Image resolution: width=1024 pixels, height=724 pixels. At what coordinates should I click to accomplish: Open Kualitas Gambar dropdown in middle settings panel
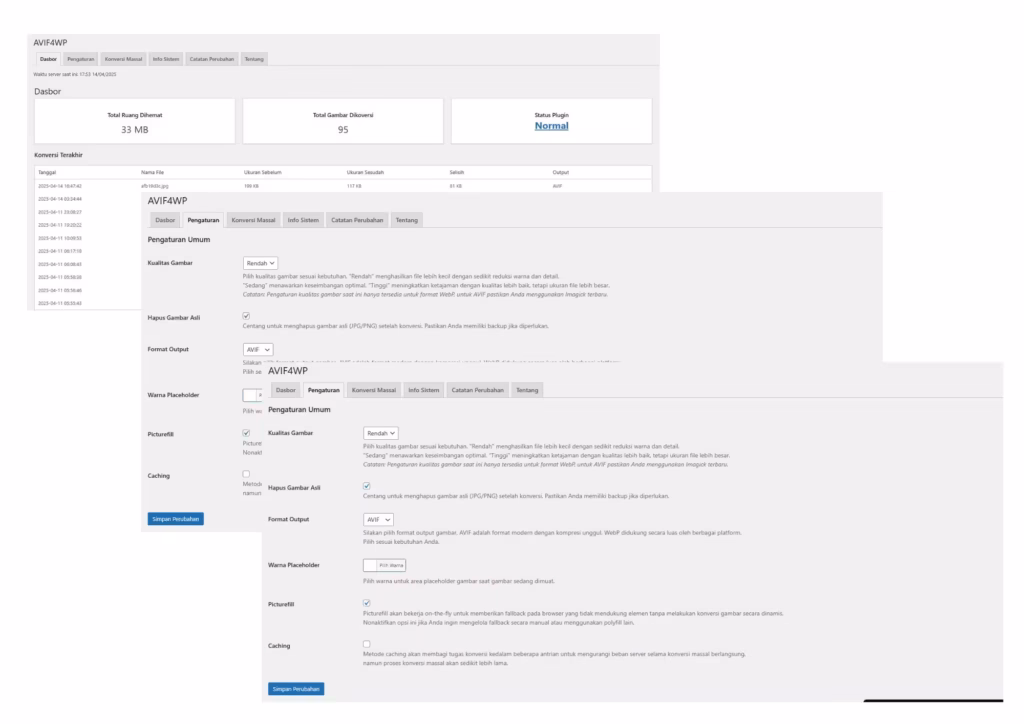point(260,263)
